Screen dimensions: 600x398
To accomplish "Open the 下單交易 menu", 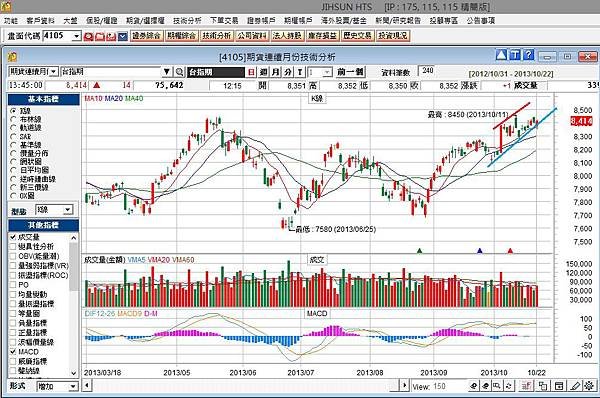I will tap(224, 21).
